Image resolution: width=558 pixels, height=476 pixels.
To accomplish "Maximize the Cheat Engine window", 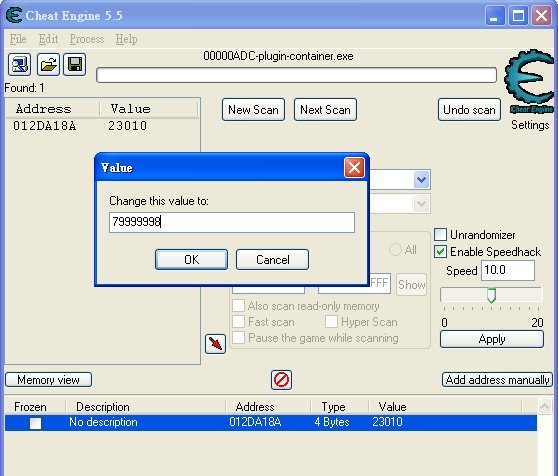I will (x=518, y=16).
